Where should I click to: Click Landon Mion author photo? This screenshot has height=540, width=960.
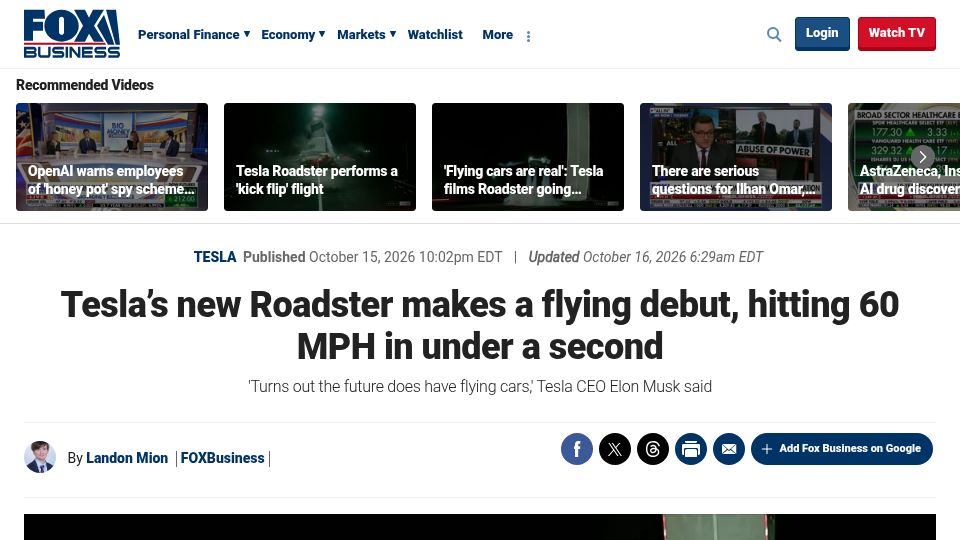tap(40, 457)
